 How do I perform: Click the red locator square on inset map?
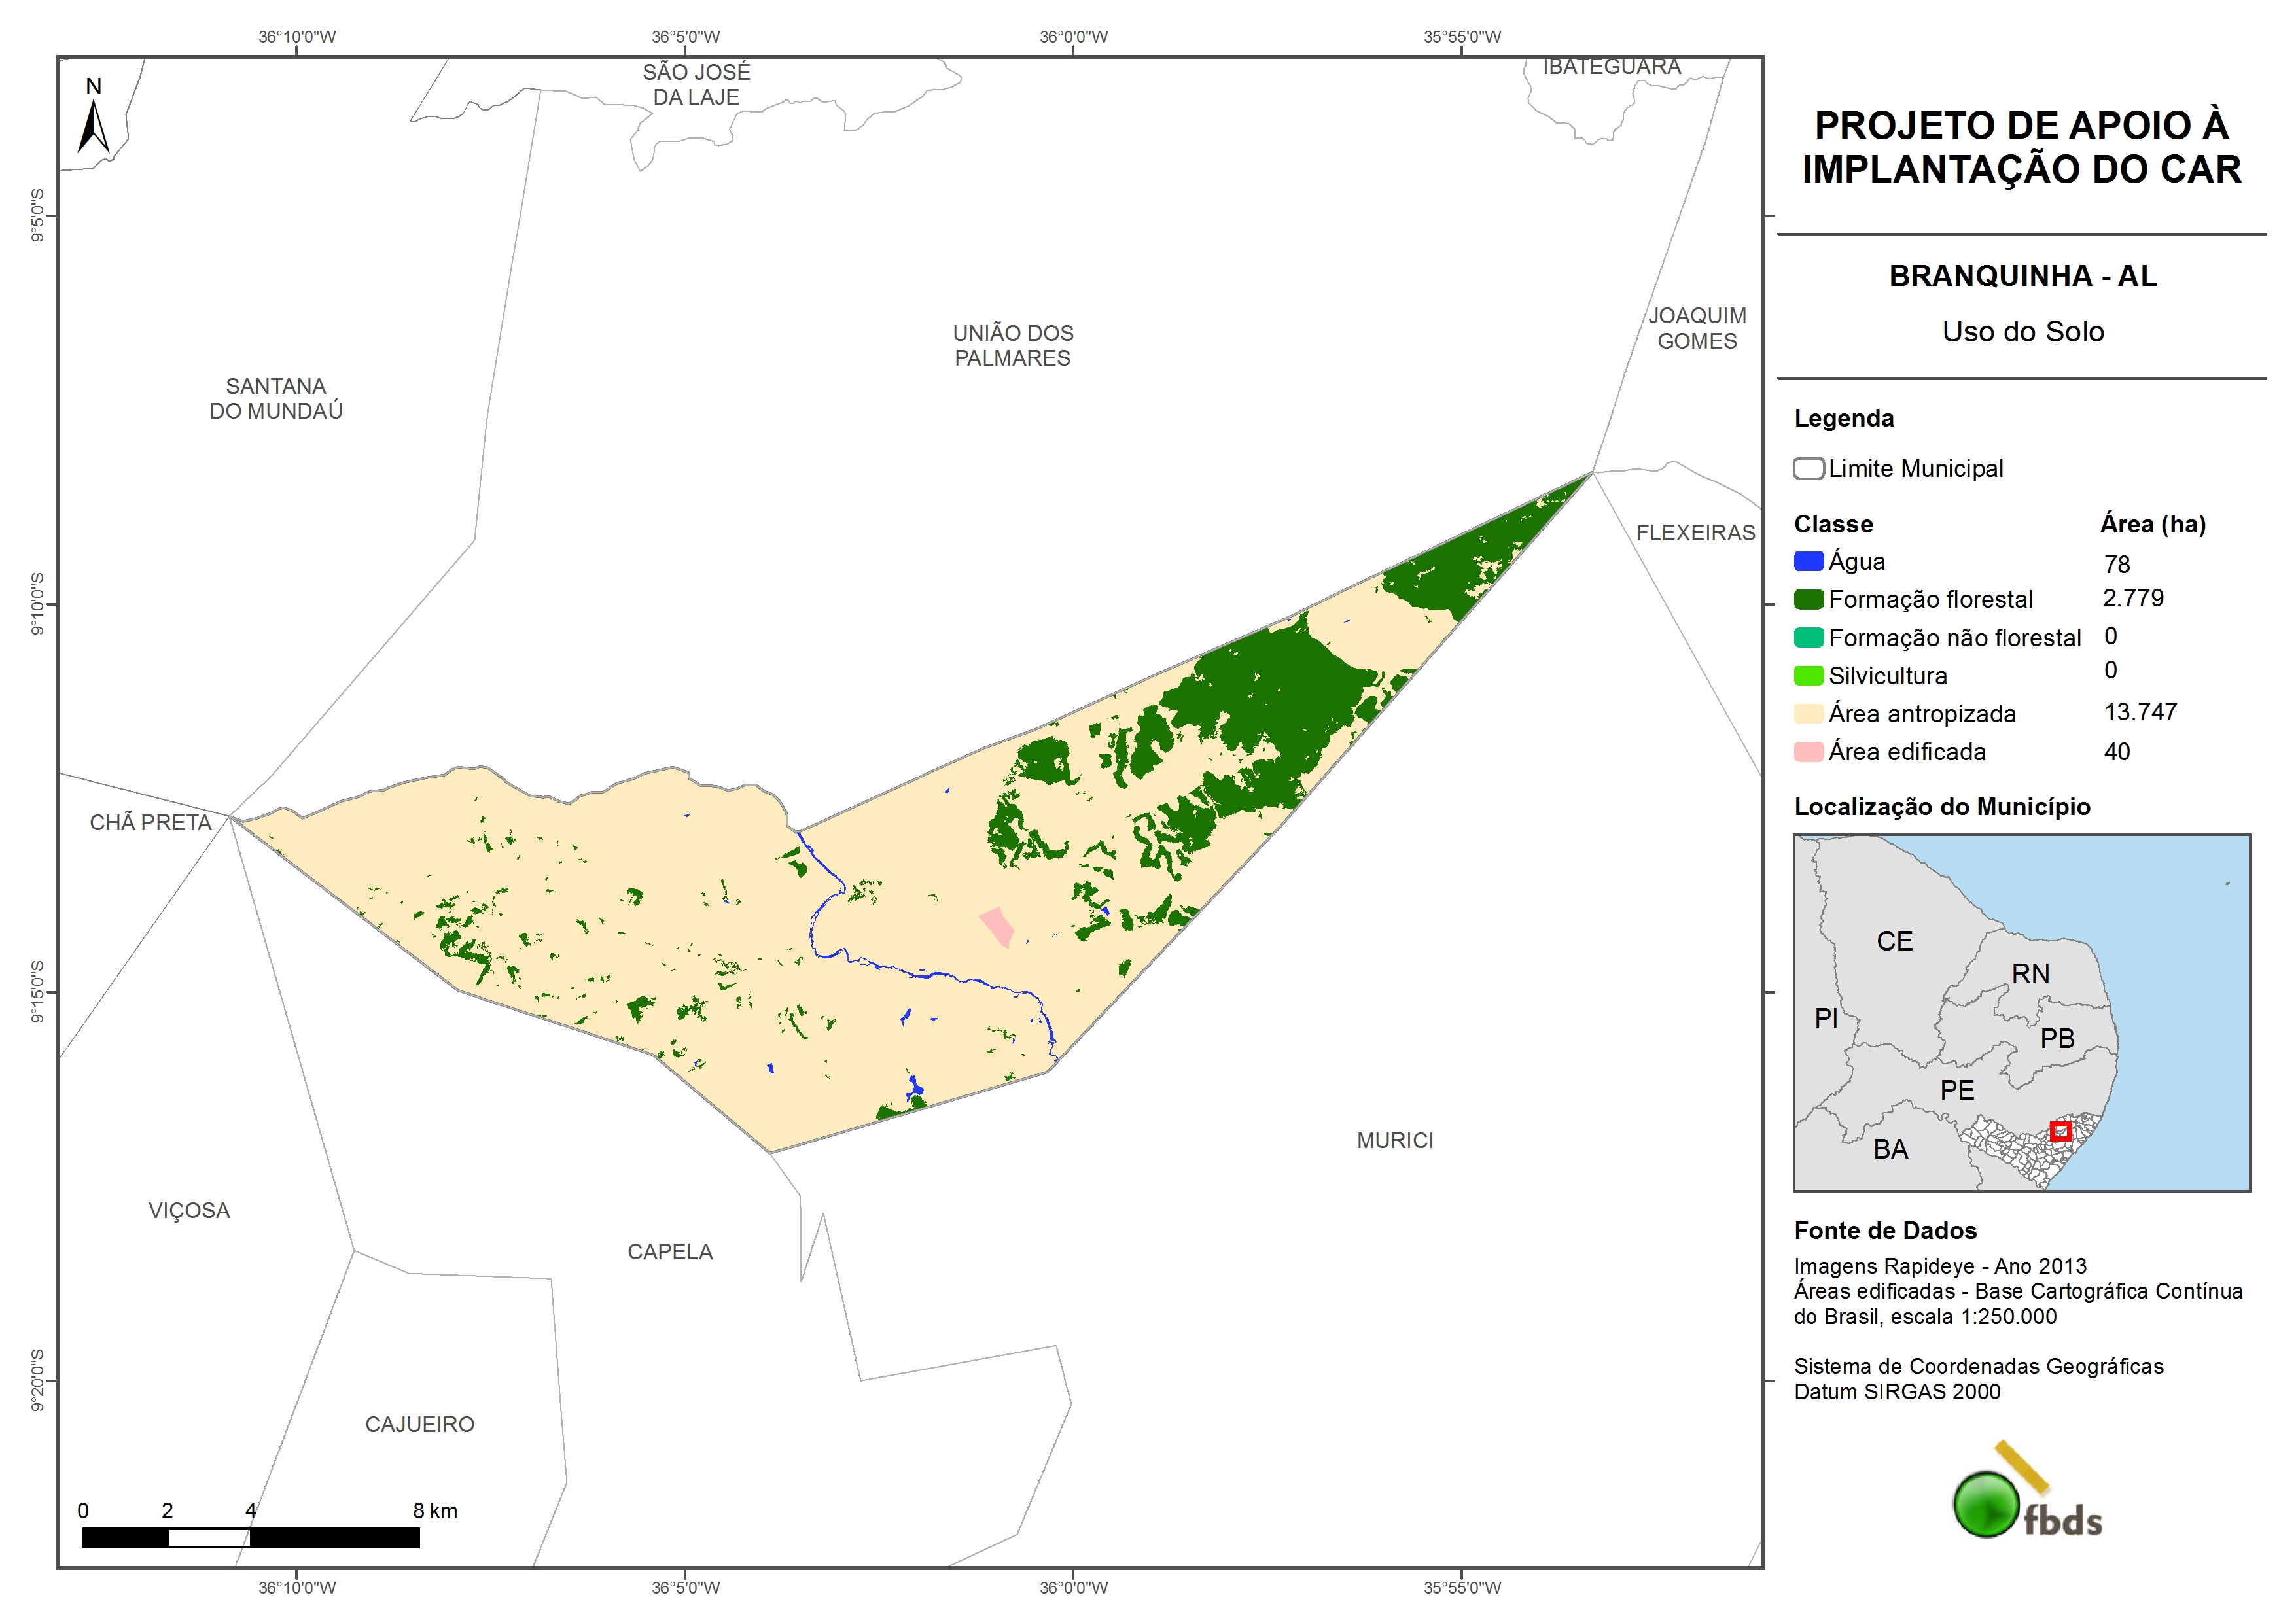tap(2060, 1131)
